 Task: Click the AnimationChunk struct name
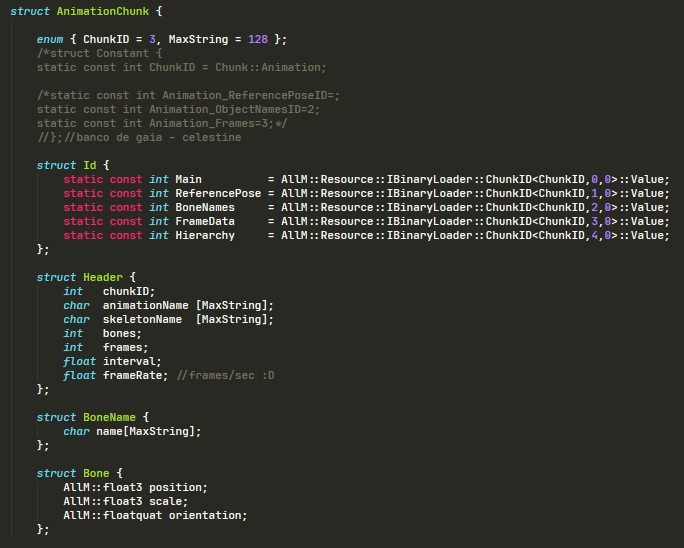click(x=103, y=11)
